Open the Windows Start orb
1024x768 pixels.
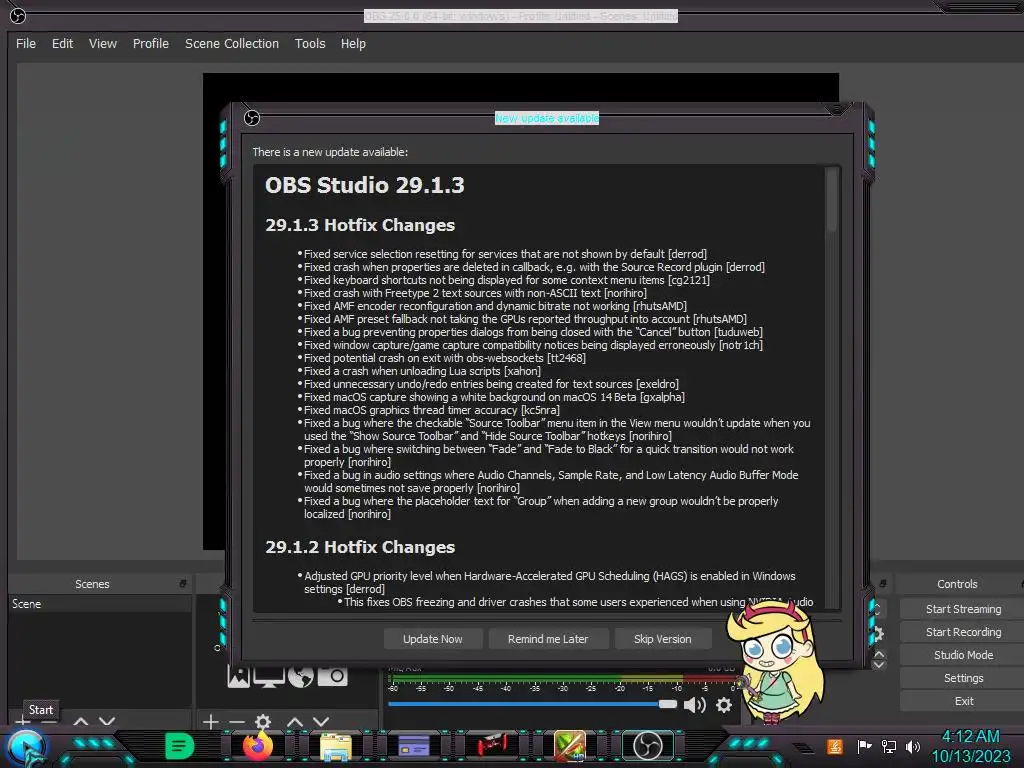point(25,747)
